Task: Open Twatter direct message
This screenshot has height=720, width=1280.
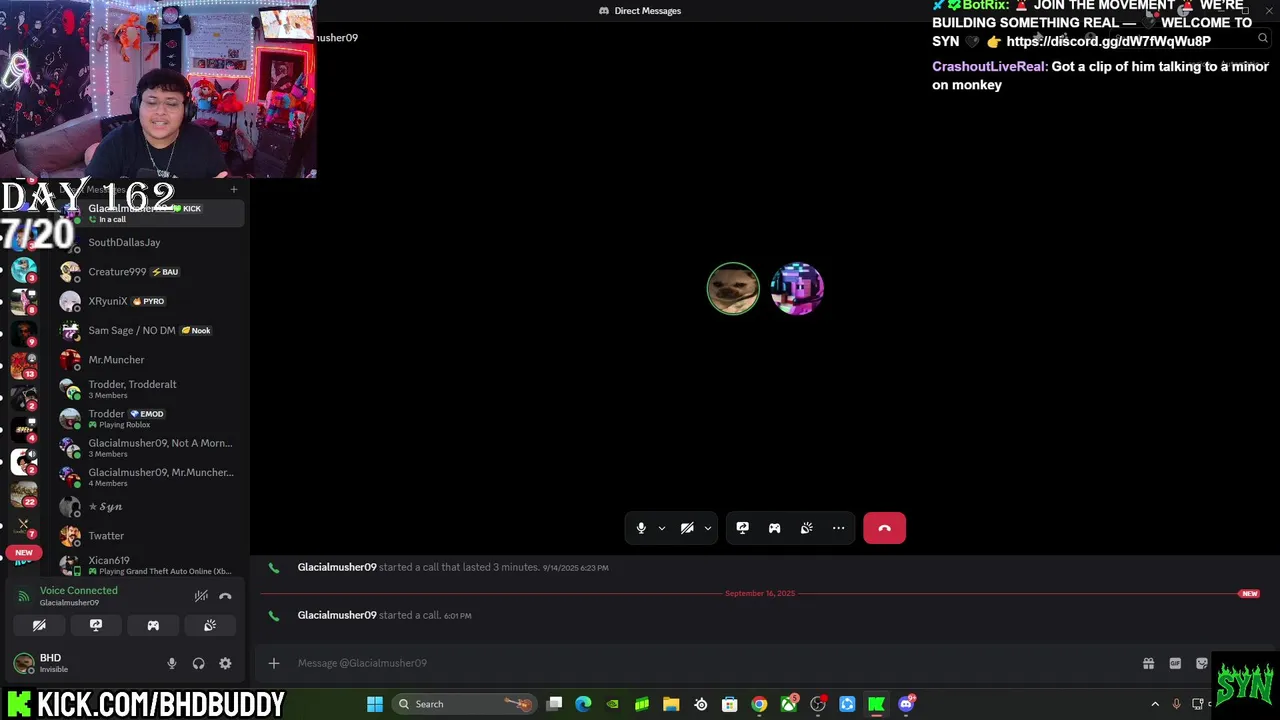Action: pyautogui.click(x=150, y=535)
